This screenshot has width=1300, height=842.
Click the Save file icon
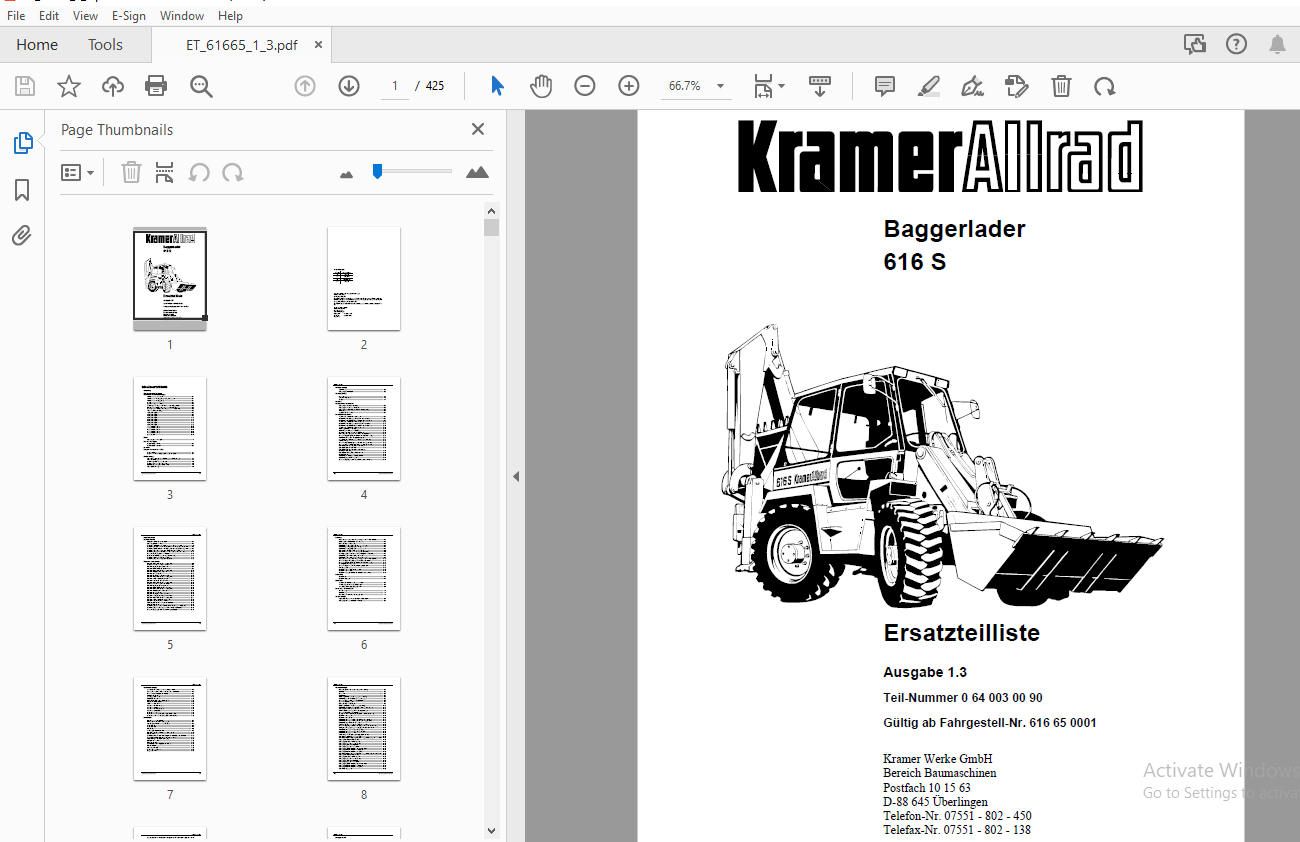click(x=25, y=86)
